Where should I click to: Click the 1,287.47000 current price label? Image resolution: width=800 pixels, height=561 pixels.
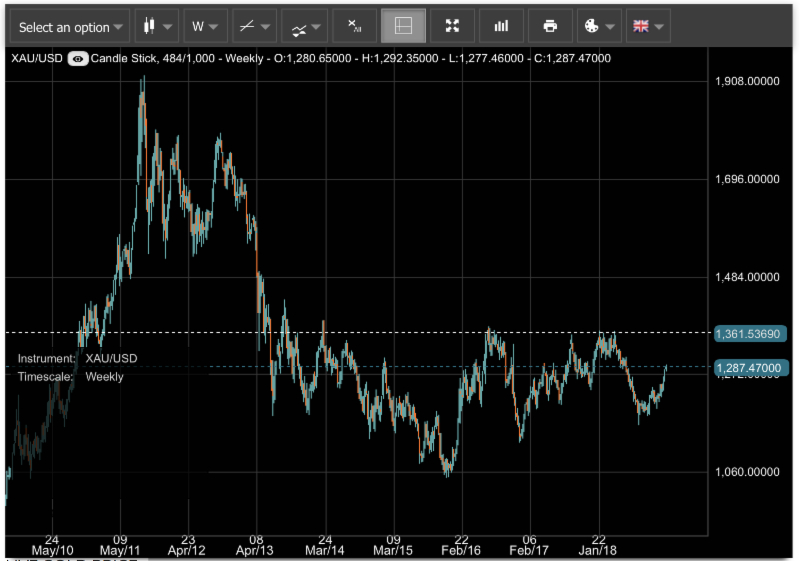click(751, 368)
